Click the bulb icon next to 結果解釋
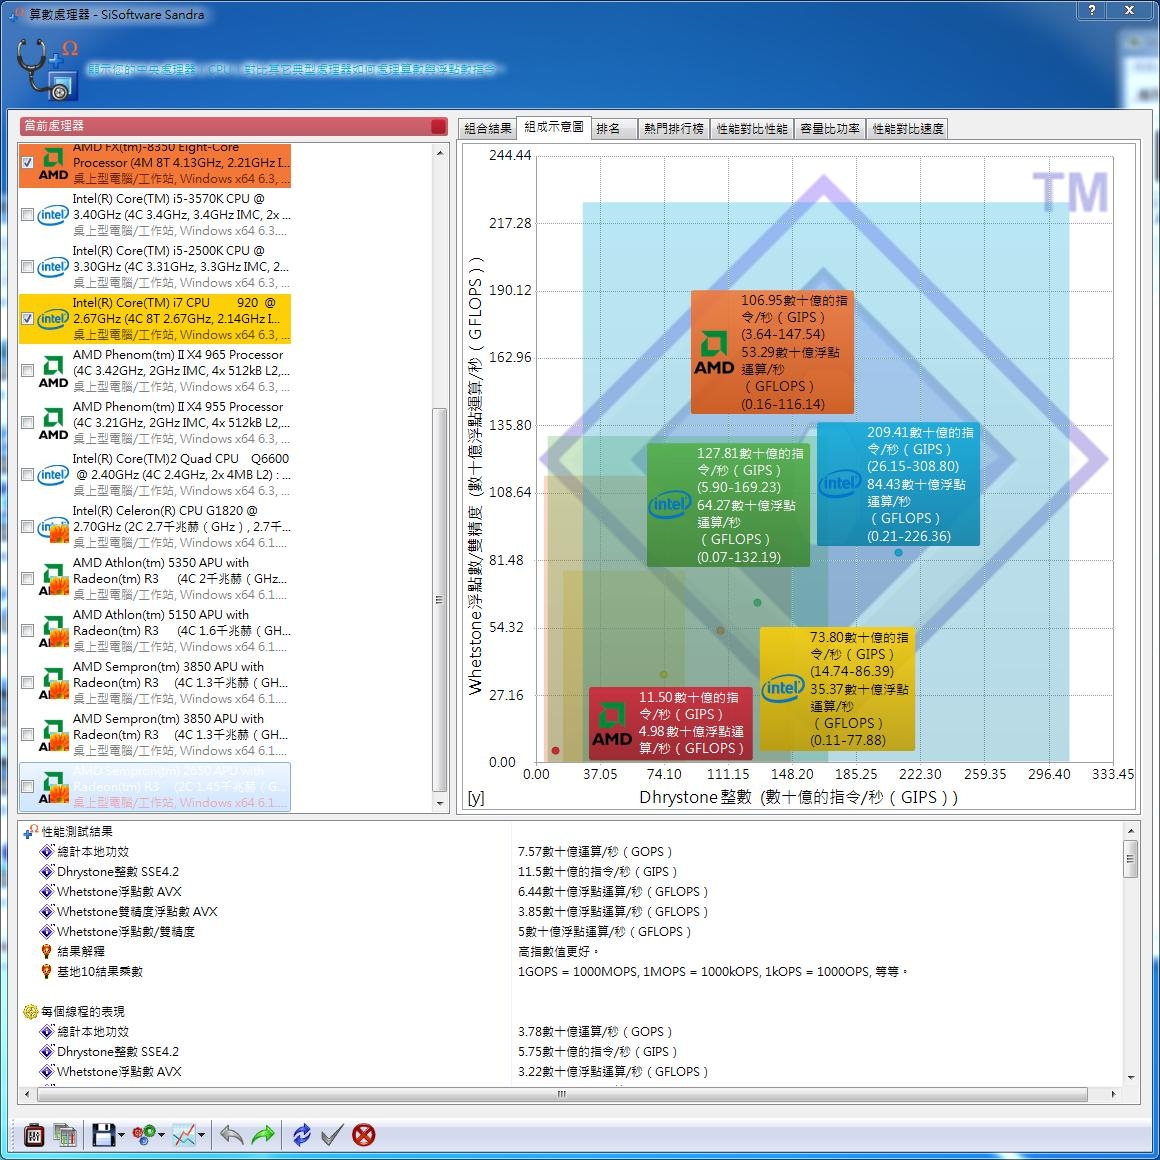This screenshot has width=1160, height=1160. [x=47, y=951]
